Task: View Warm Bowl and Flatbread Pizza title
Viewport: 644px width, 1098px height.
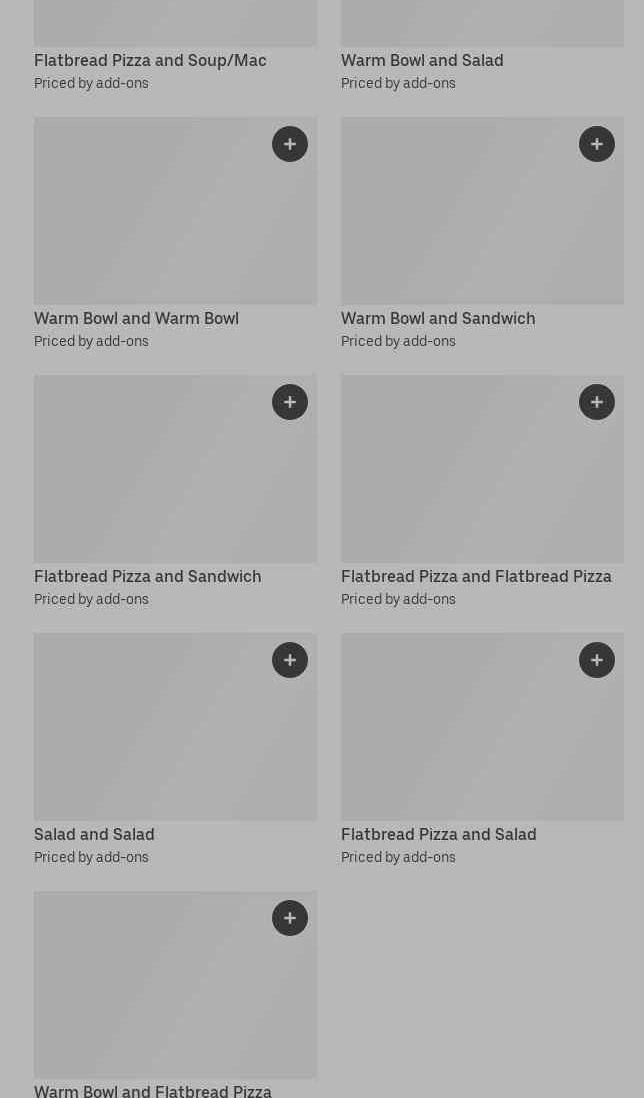Action: click(153, 1090)
